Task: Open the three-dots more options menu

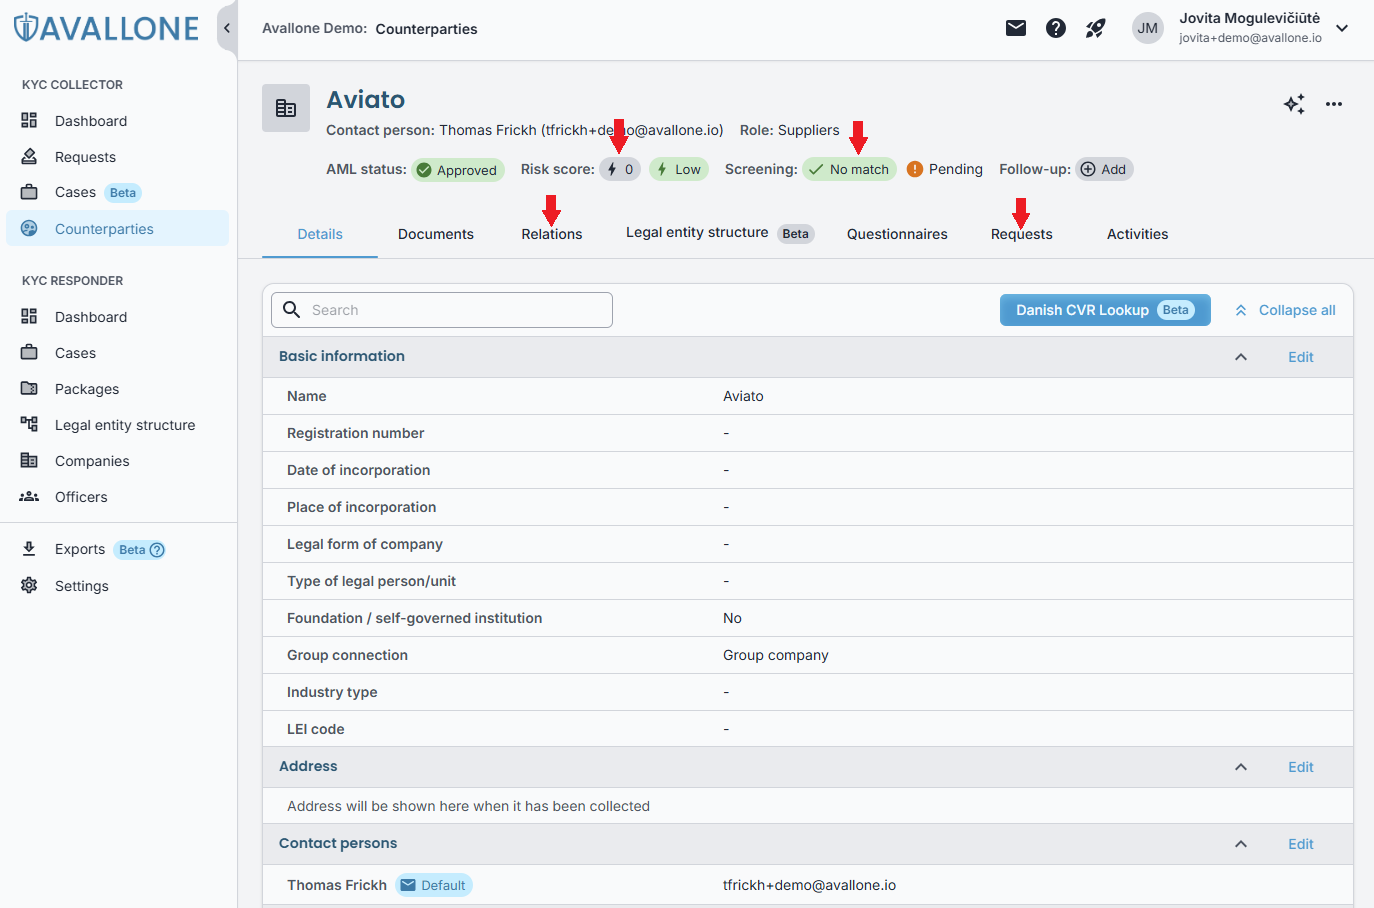Action: (x=1334, y=104)
